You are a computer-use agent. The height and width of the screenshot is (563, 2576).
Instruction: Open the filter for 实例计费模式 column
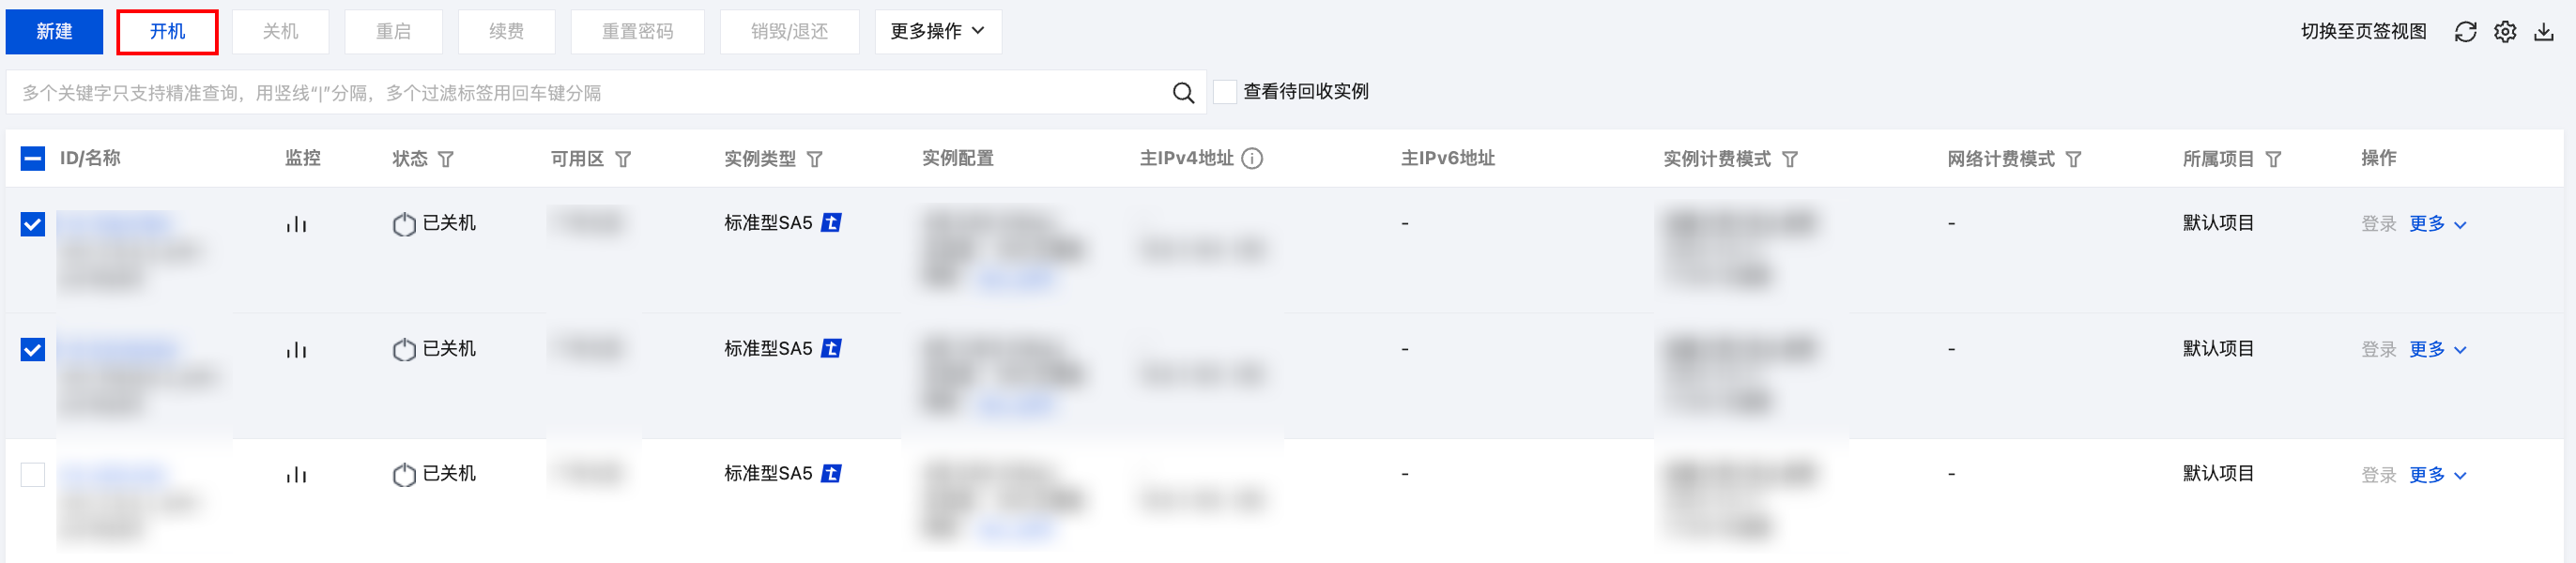[1790, 159]
